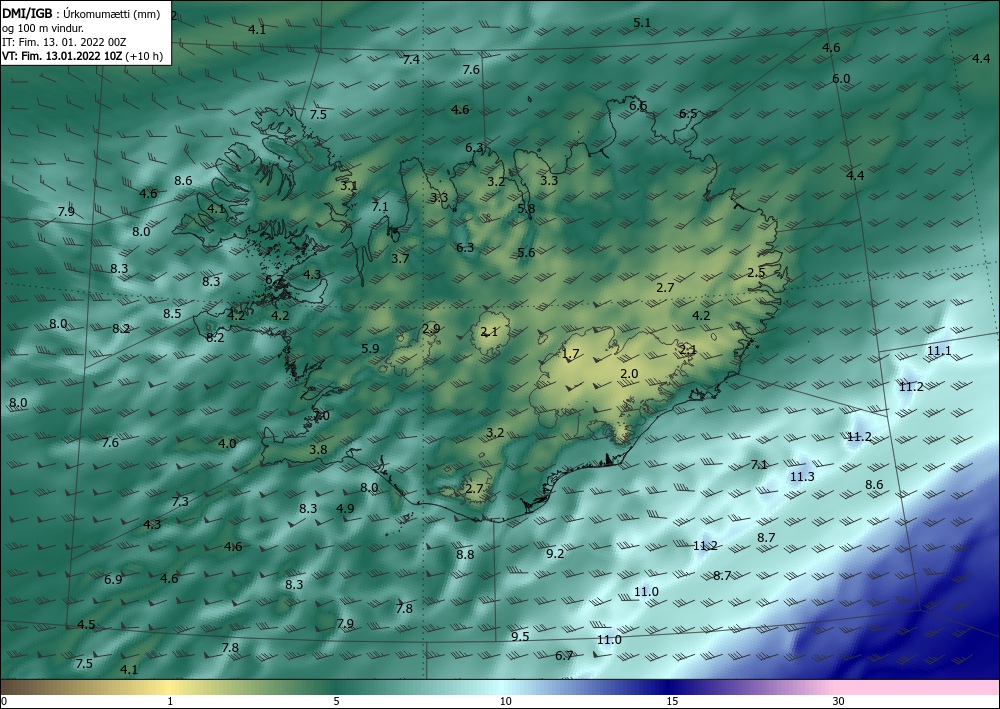Click the color scale tick label 0

[4, 701]
